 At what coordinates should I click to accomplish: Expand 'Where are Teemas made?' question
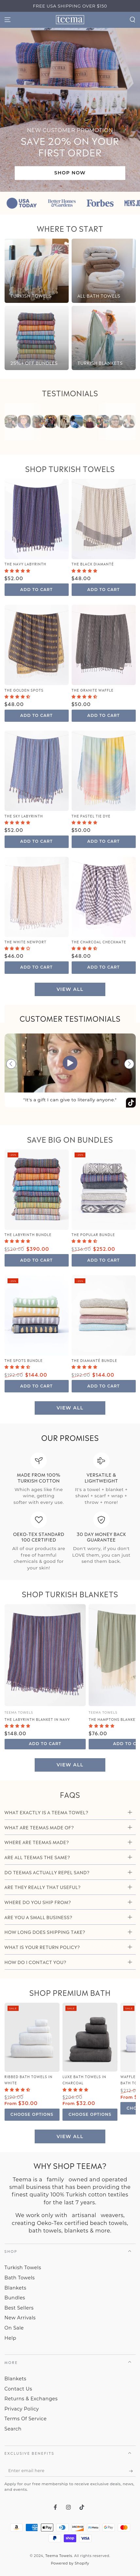point(70,1842)
